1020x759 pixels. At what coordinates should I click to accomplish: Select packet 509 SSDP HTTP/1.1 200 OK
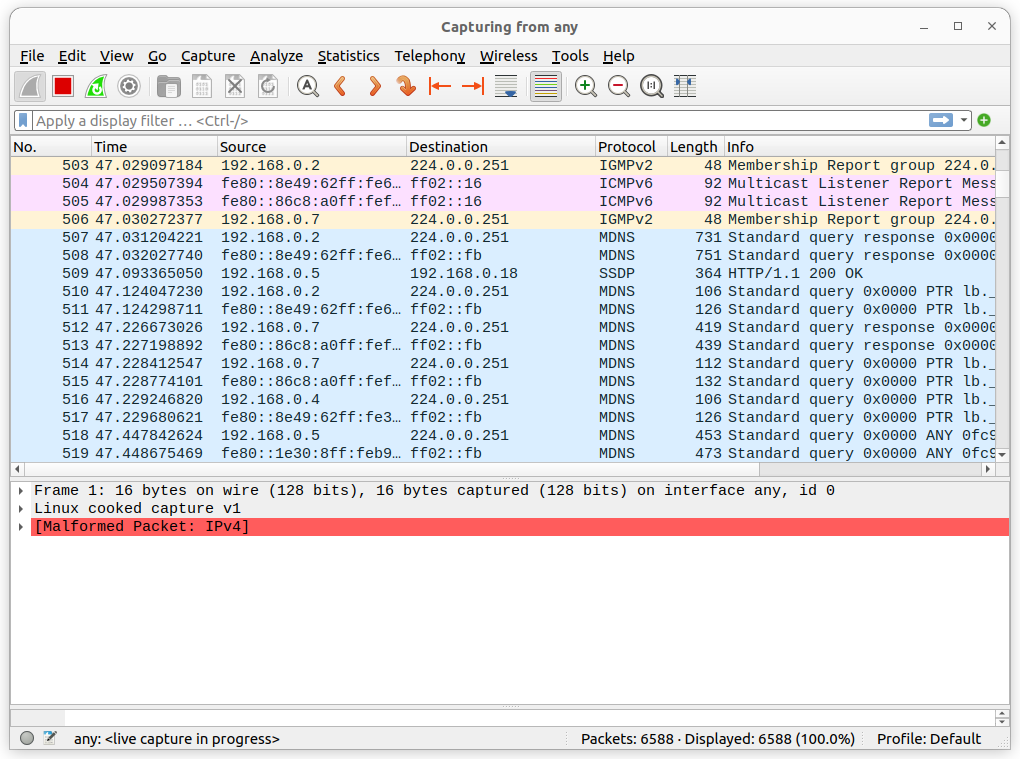503,273
